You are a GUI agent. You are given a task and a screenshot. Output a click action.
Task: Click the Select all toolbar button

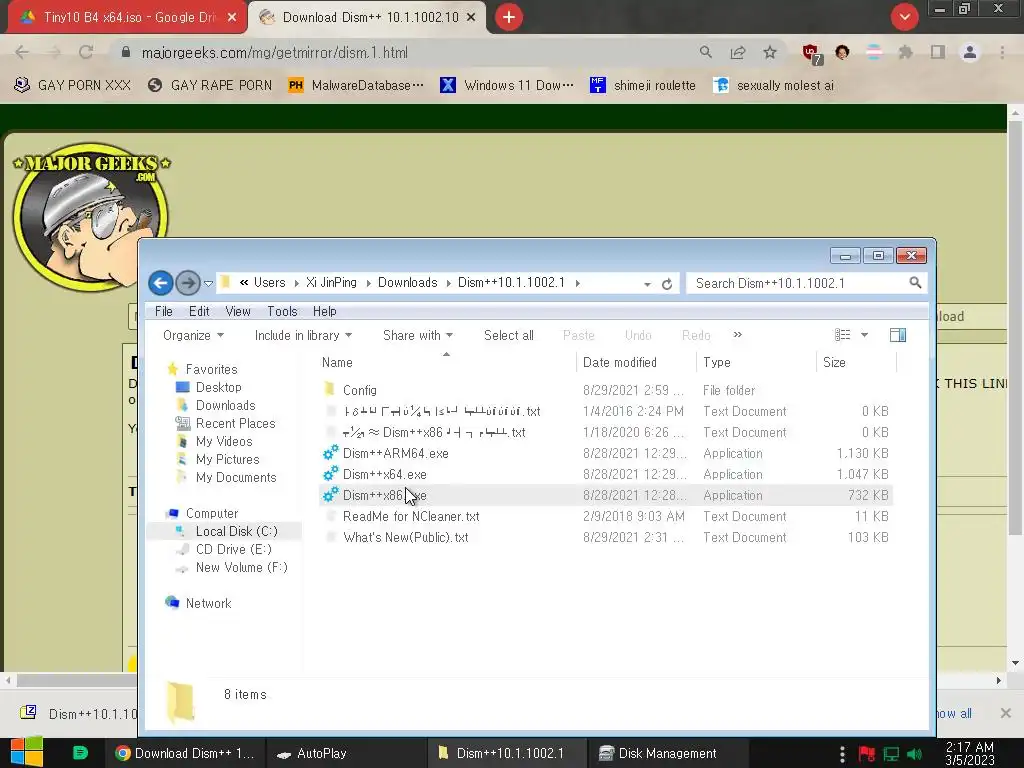tap(509, 335)
